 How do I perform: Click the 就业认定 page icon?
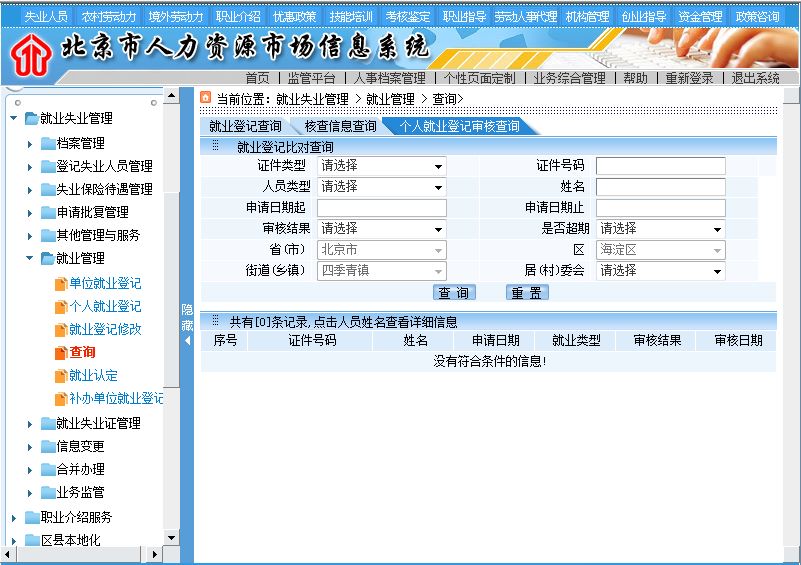coord(61,375)
